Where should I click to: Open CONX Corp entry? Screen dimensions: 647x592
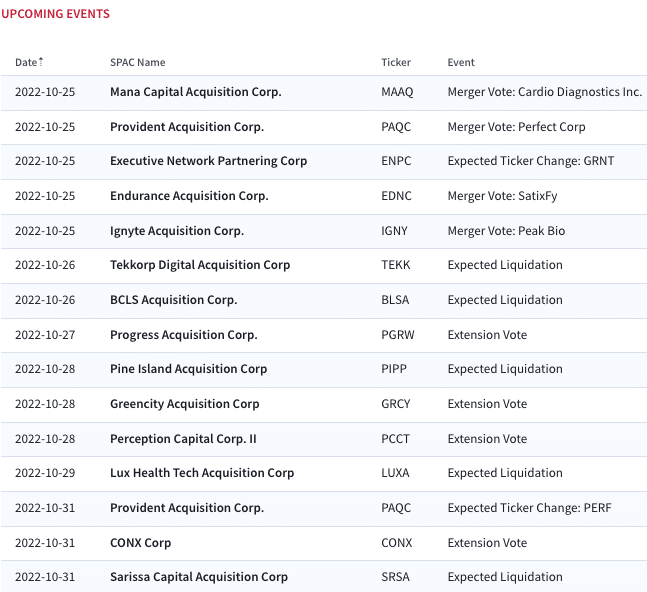[140, 543]
